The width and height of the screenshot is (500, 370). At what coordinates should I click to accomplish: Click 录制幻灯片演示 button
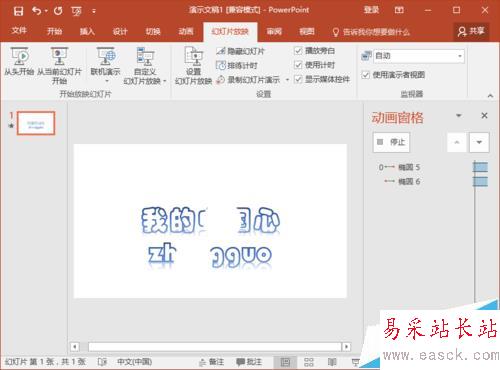[x=248, y=80]
